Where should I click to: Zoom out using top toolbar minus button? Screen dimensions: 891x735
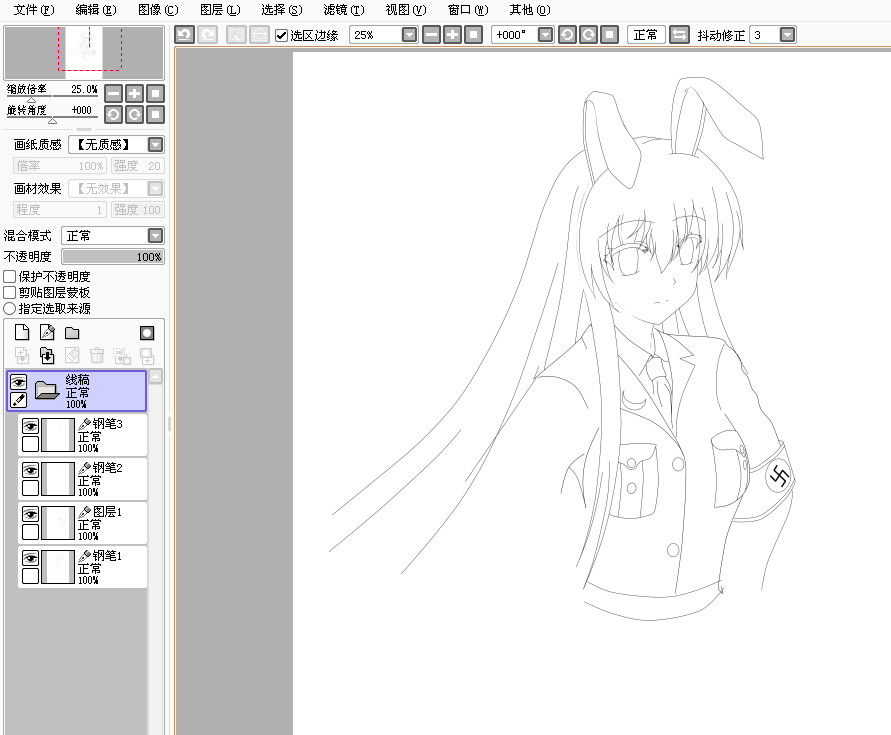[432, 35]
